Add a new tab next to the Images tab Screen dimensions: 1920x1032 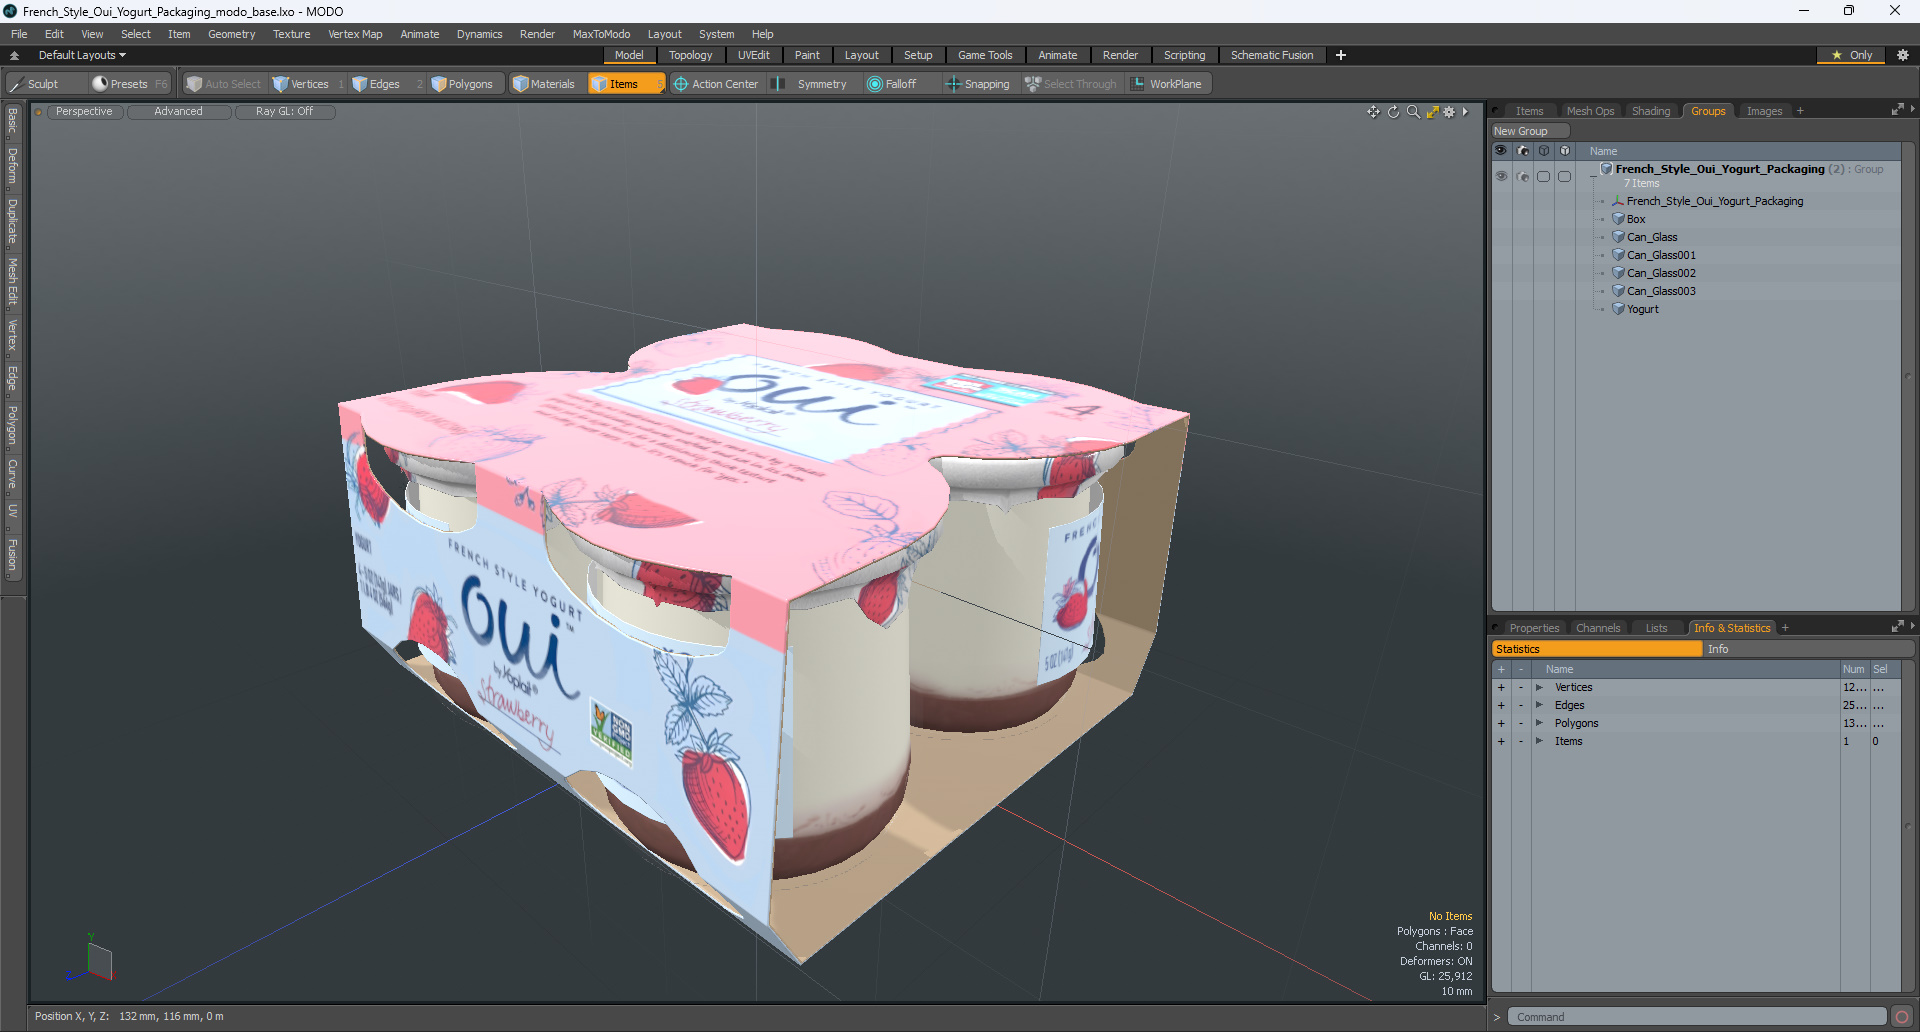1800,111
